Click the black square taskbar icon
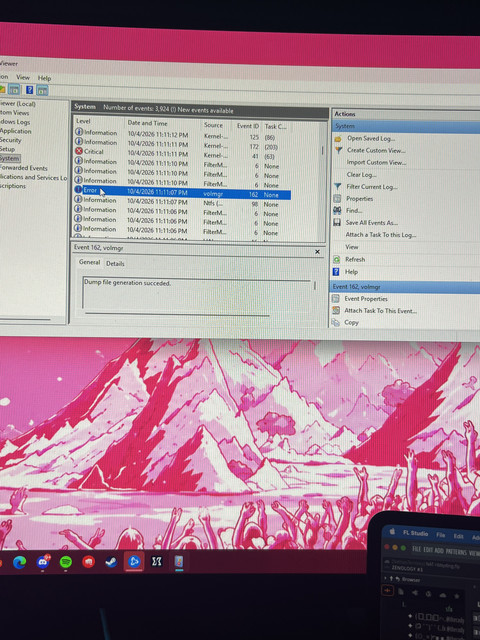Screen dimensions: 480x640 [x=156, y=562]
